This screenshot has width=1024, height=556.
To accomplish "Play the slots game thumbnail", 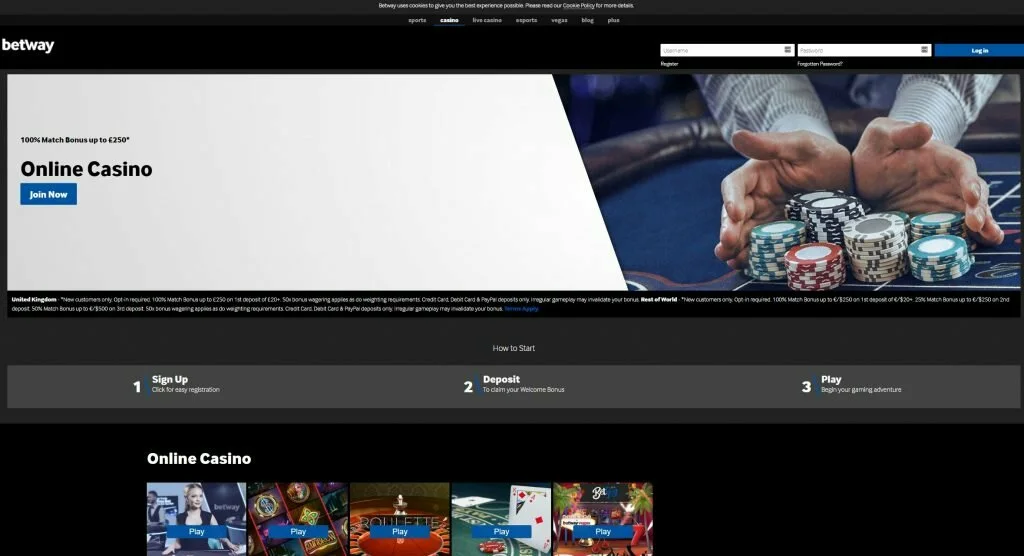I will click(x=298, y=532).
